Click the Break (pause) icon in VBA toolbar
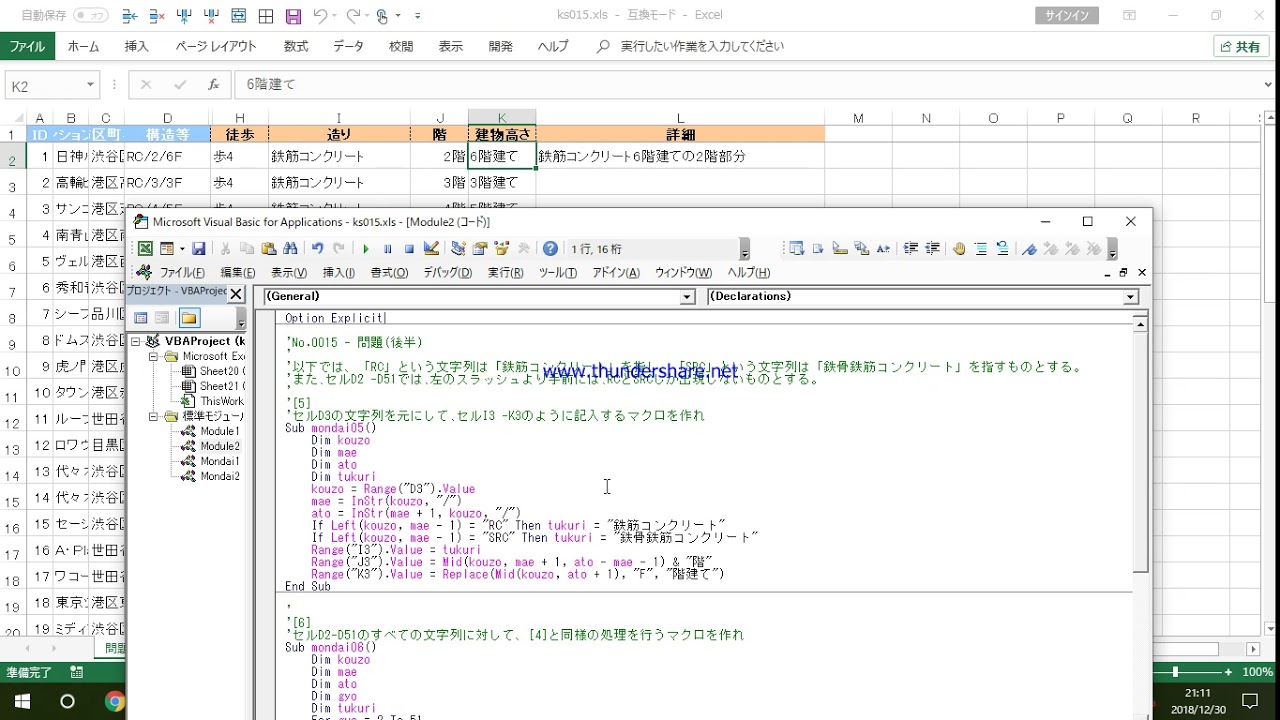The height and width of the screenshot is (720, 1280). 388,249
